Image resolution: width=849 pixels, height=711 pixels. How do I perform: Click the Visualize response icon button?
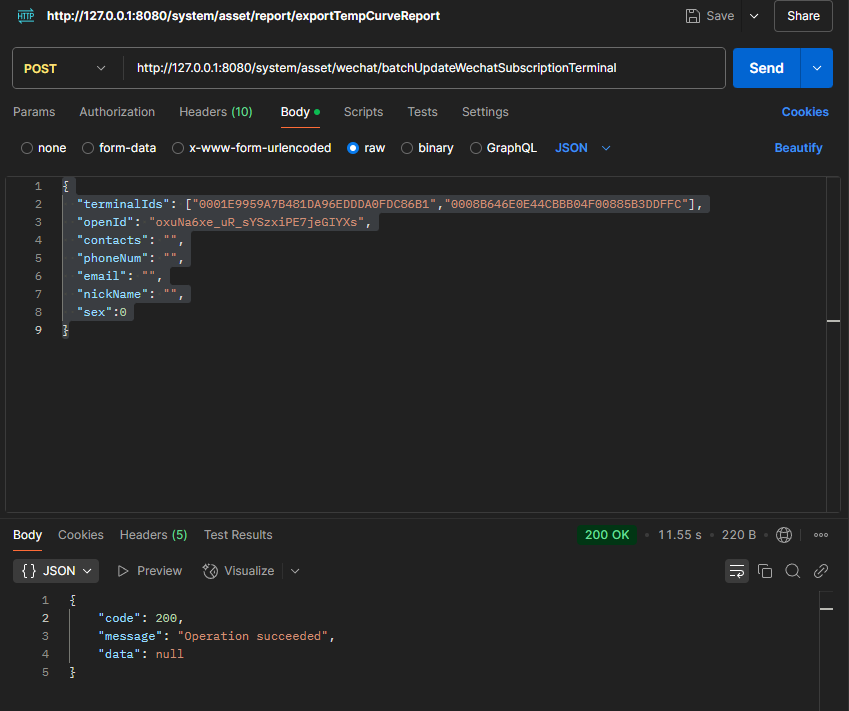[238, 571]
